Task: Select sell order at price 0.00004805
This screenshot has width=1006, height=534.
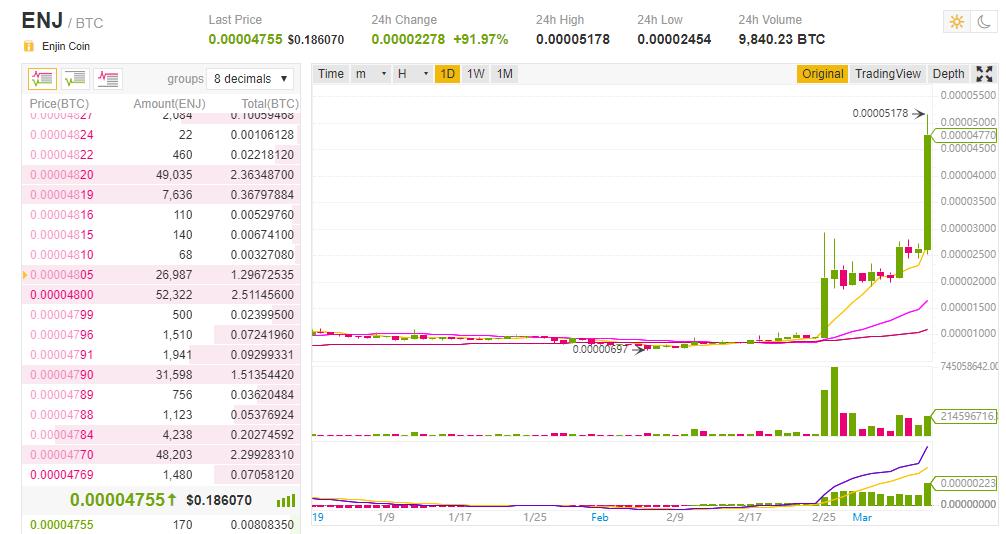Action: pyautogui.click(x=161, y=275)
